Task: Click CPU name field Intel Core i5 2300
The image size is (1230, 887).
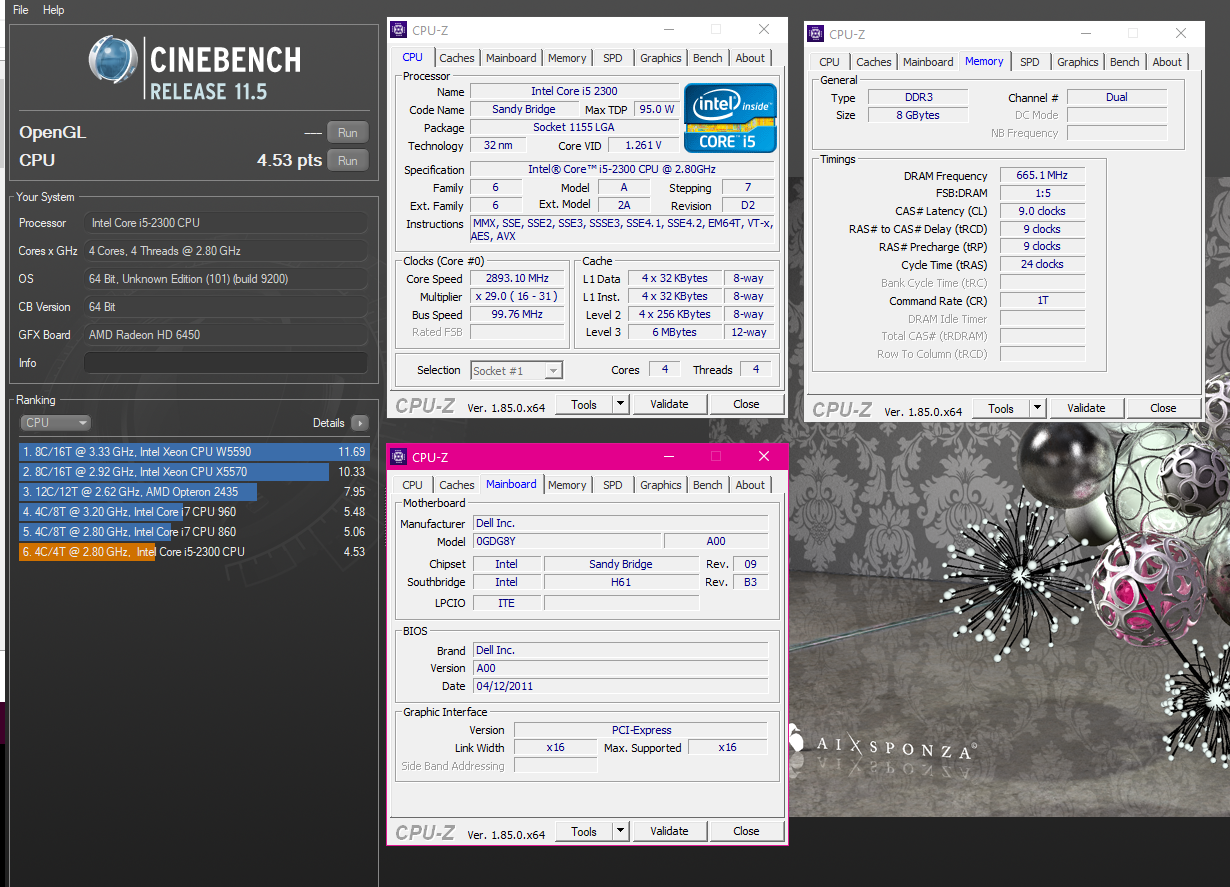Action: (574, 91)
